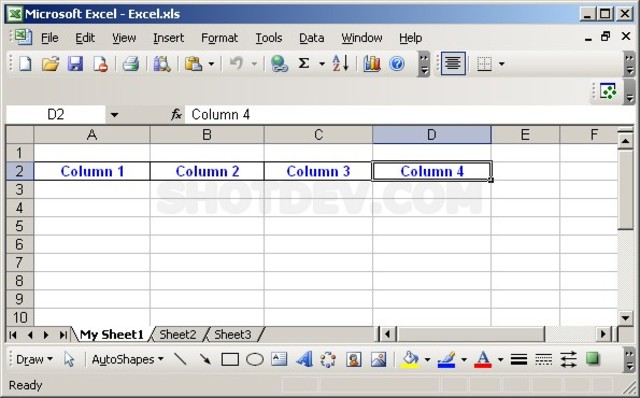Open the Borders style dropdown arrow
The width and height of the screenshot is (640, 398).
click(x=502, y=64)
